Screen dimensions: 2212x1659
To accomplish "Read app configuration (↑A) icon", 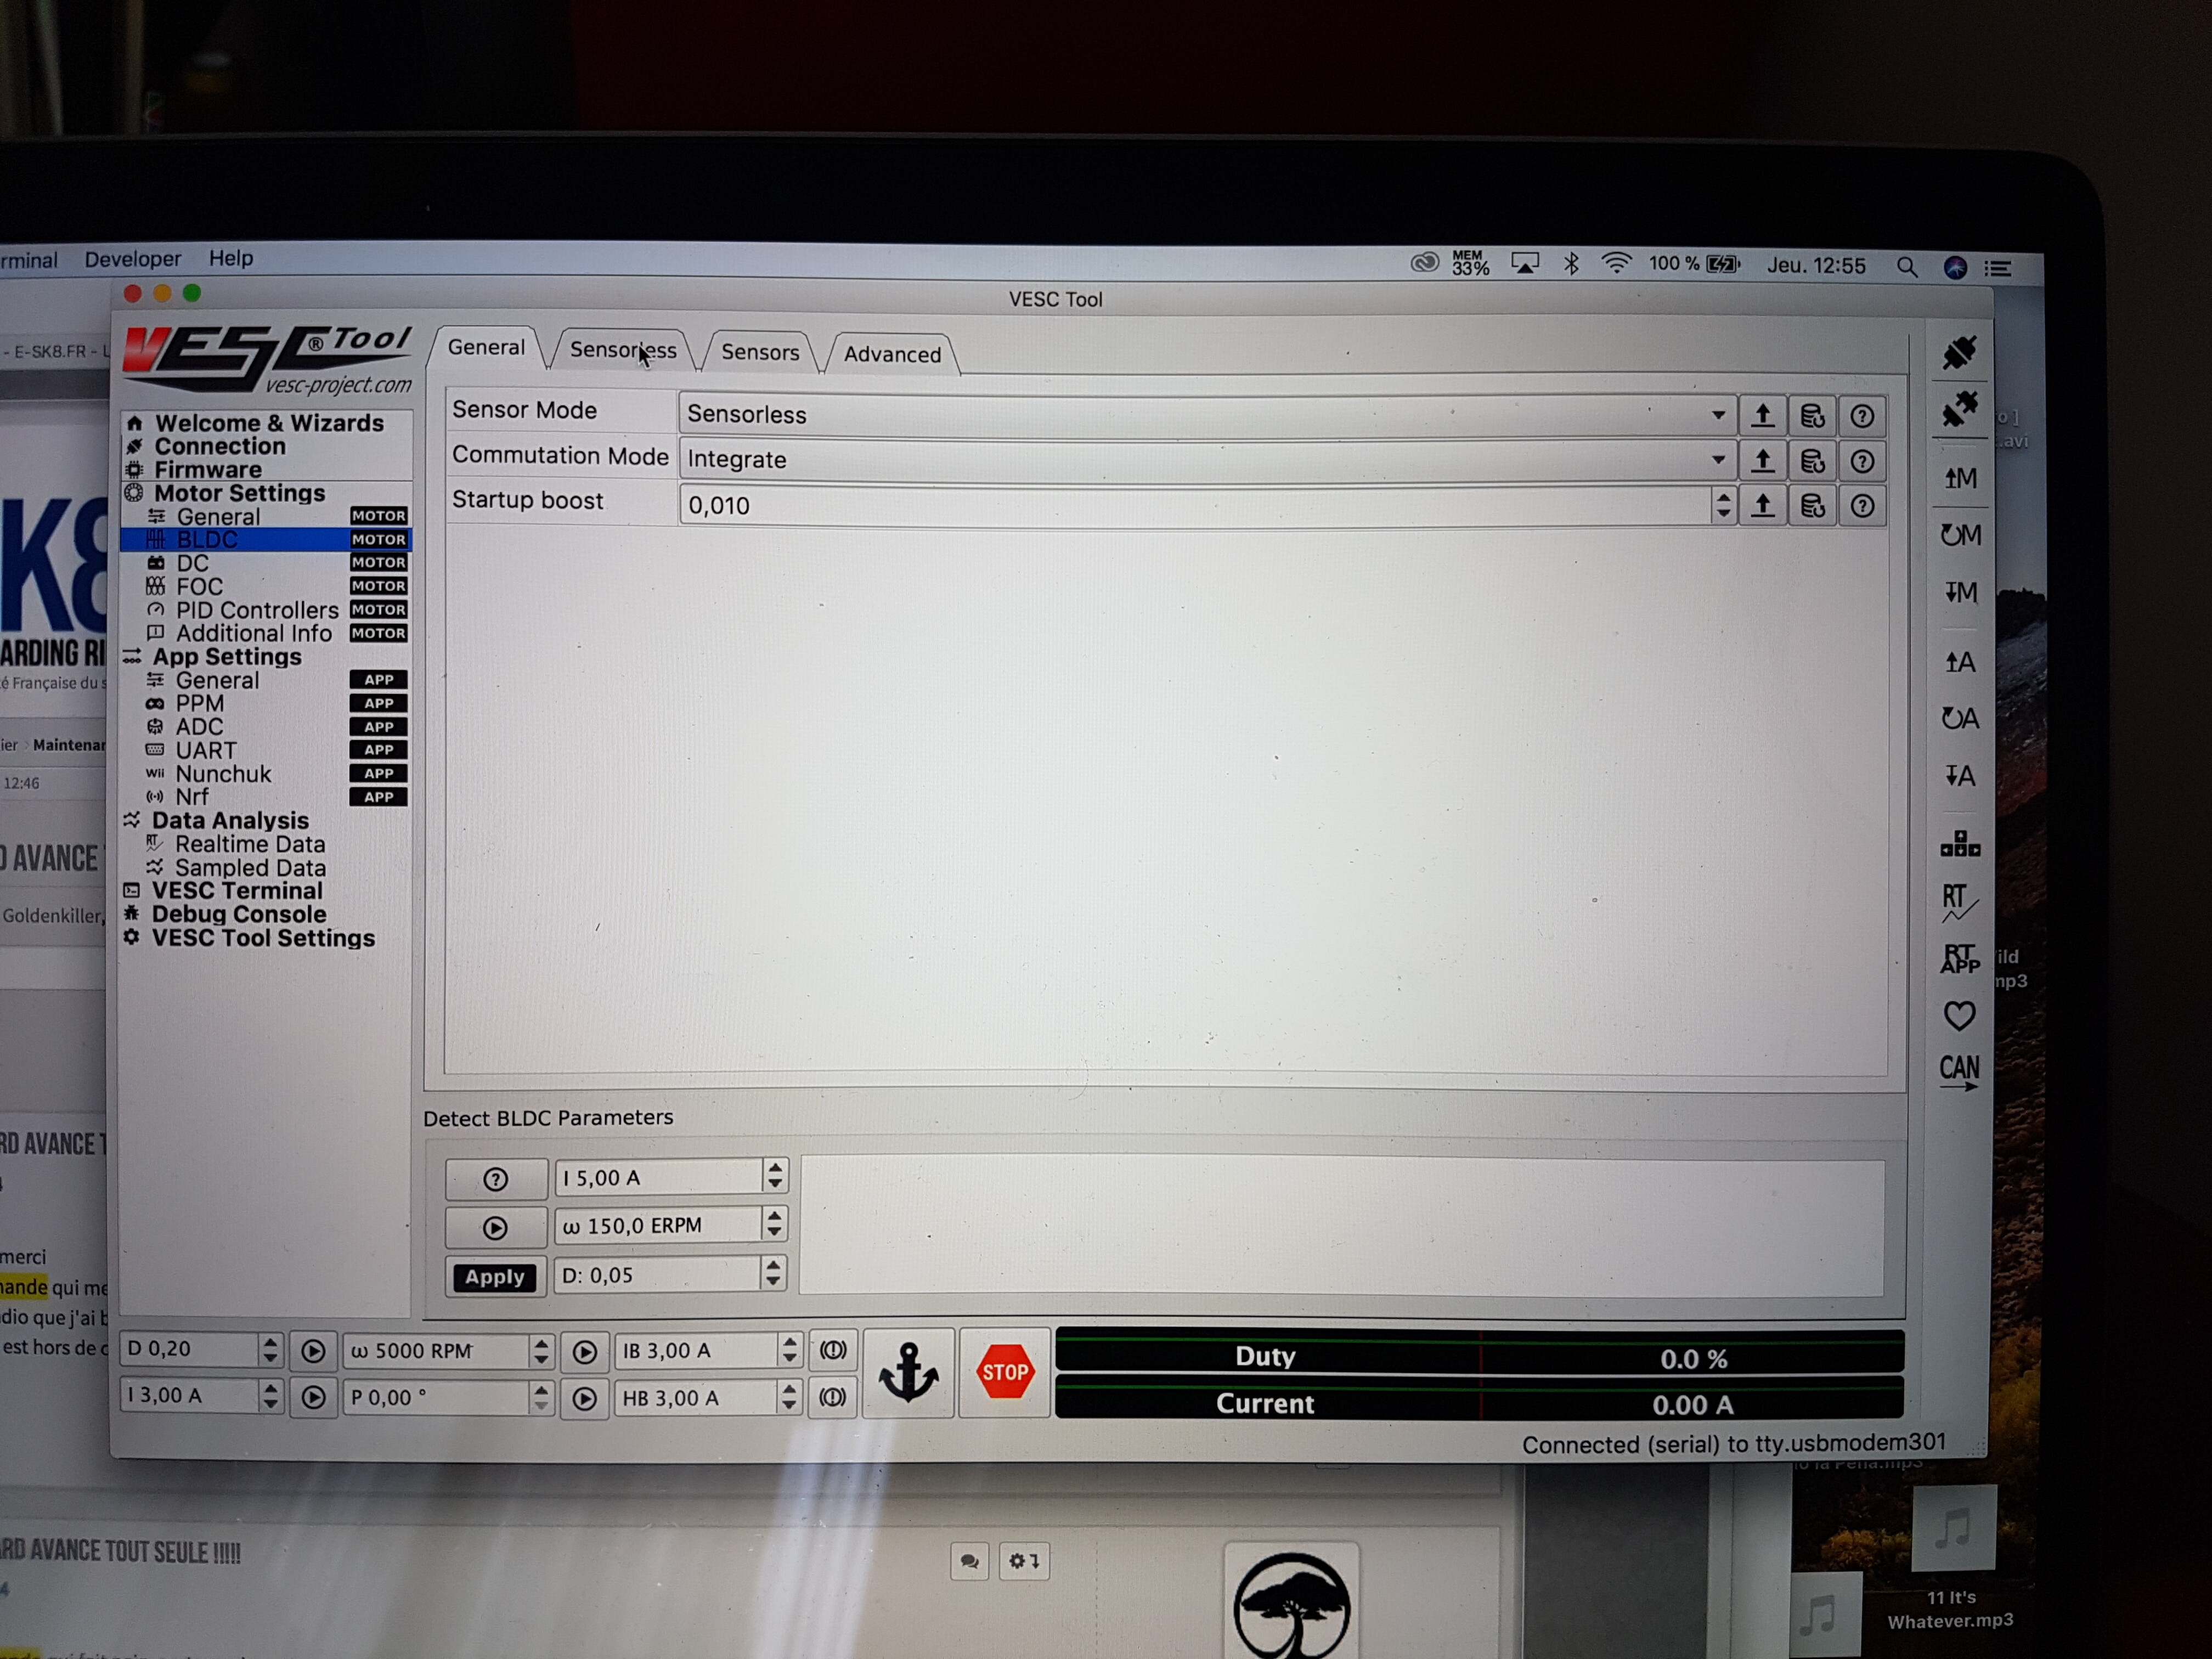I will tap(1959, 662).
